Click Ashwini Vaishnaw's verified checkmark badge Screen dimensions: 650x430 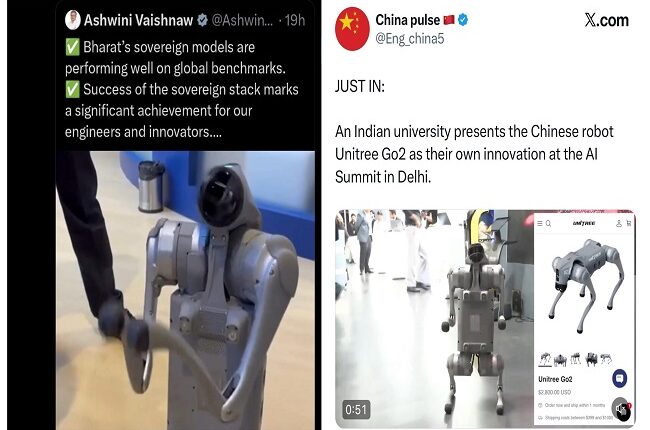(202, 19)
